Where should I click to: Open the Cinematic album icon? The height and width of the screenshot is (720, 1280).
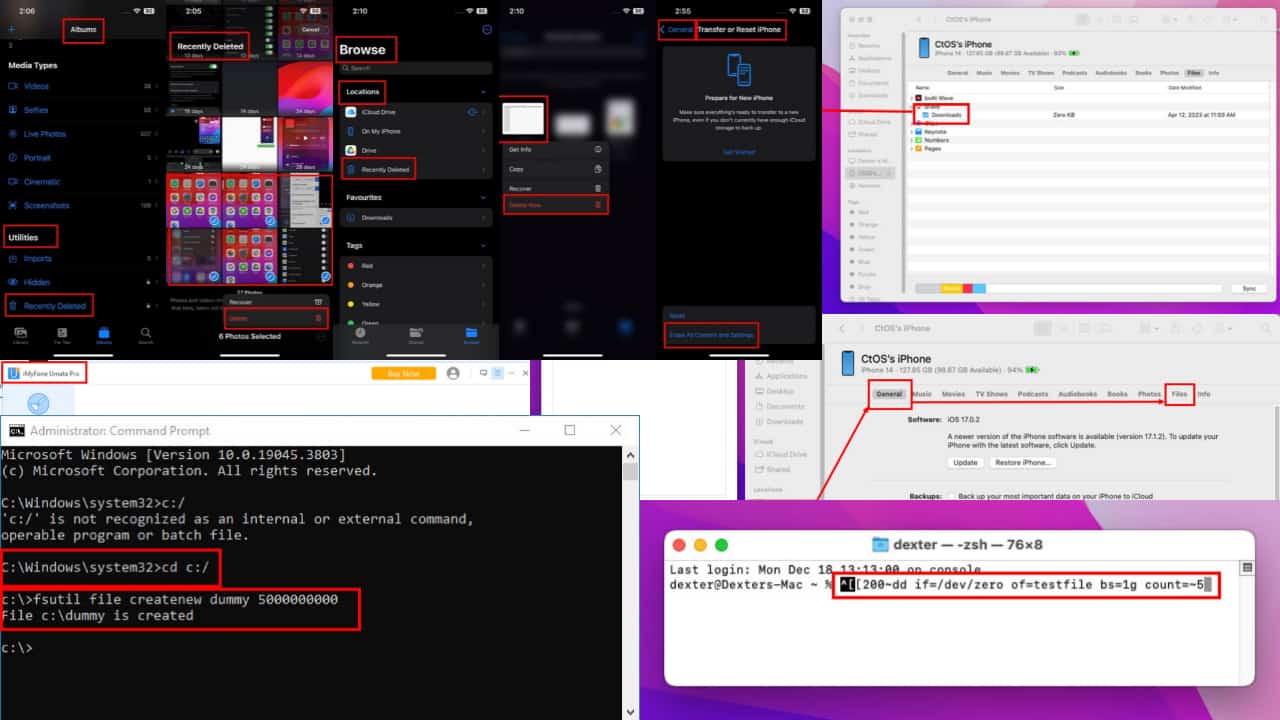coord(13,182)
